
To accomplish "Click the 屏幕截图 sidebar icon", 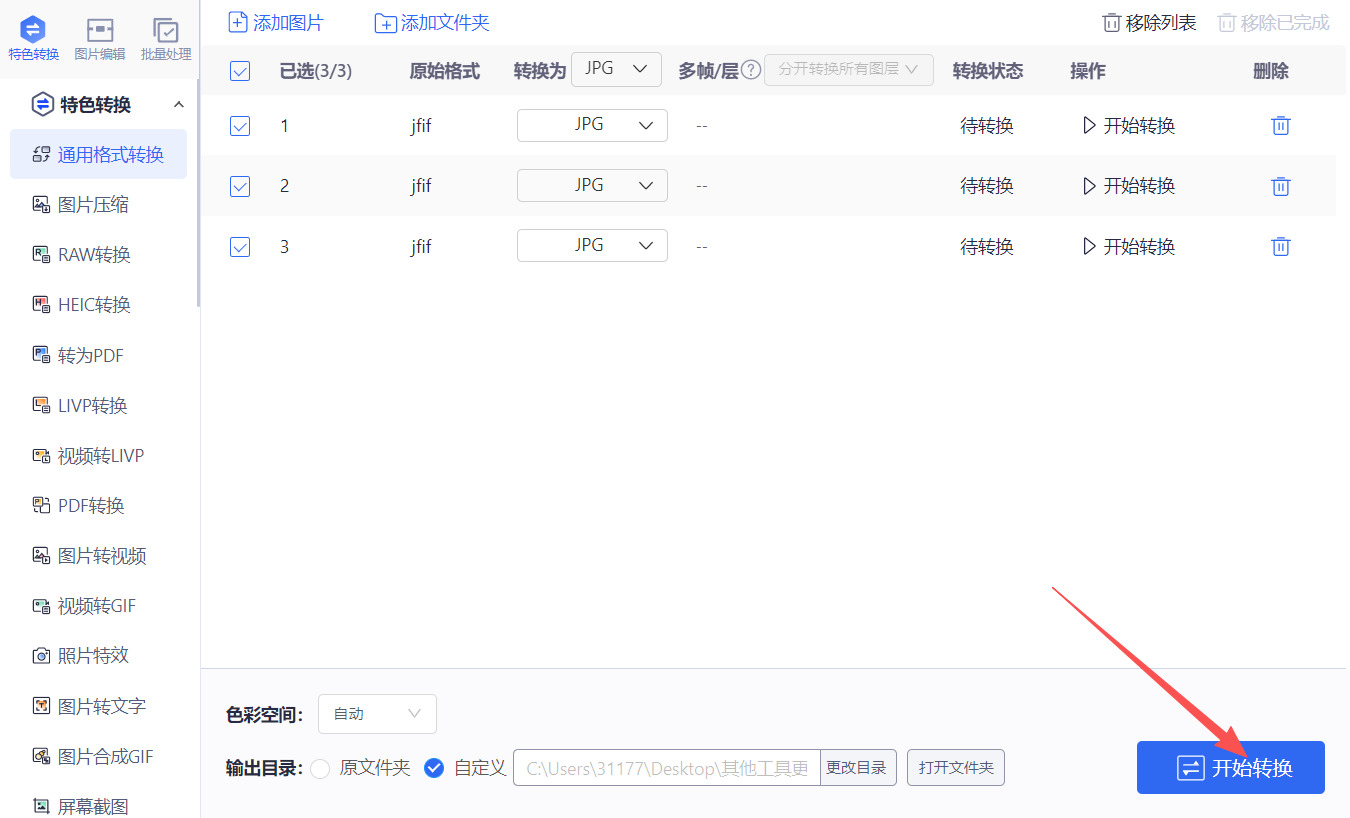I will [x=41, y=806].
